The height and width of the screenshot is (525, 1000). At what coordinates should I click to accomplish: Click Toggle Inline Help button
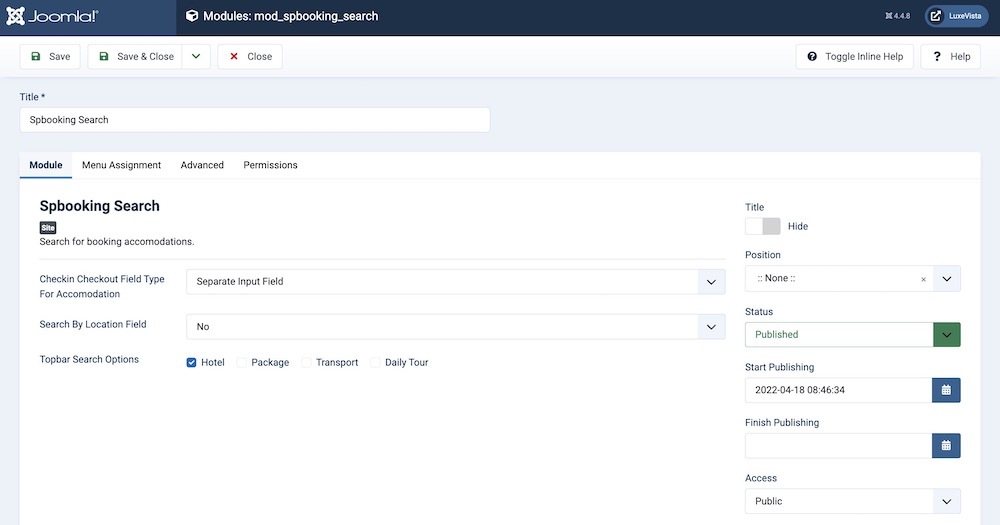point(855,57)
